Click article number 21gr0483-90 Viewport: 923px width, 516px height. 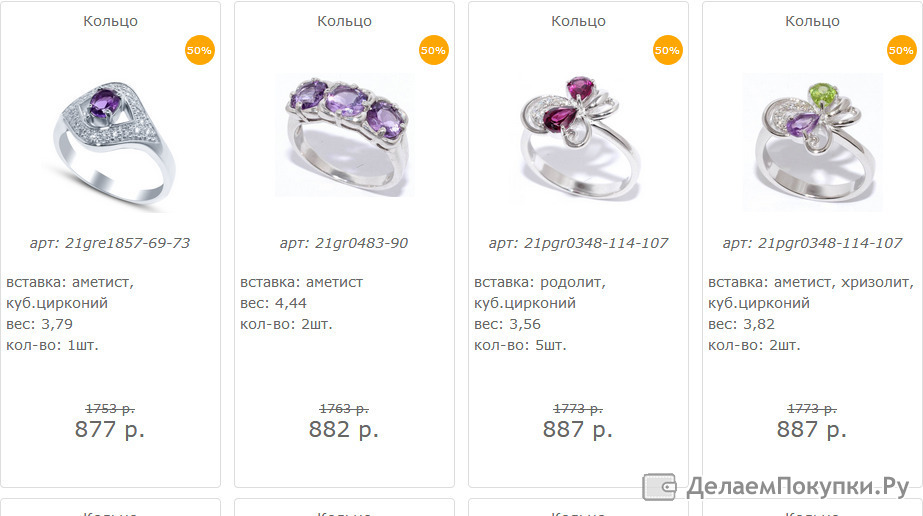point(344,243)
